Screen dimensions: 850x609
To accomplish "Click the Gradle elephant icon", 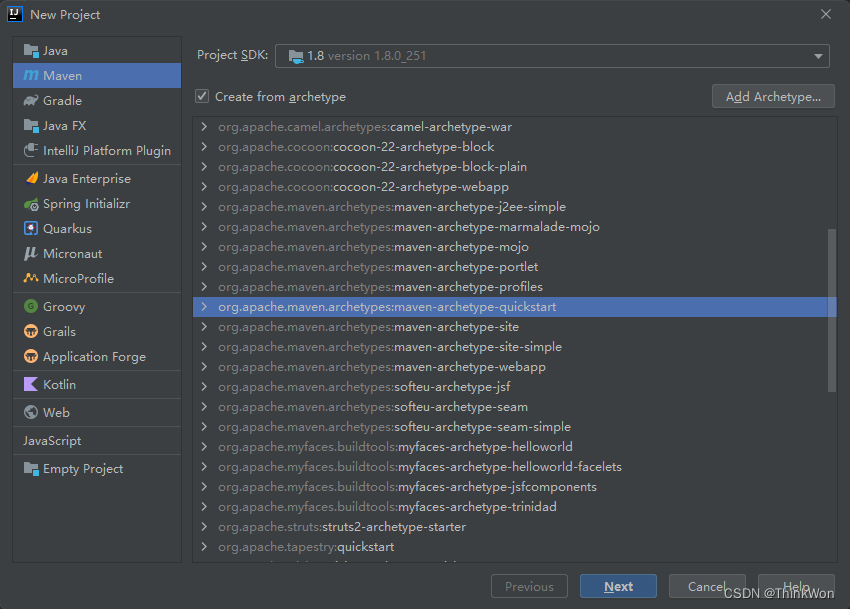I will [31, 100].
